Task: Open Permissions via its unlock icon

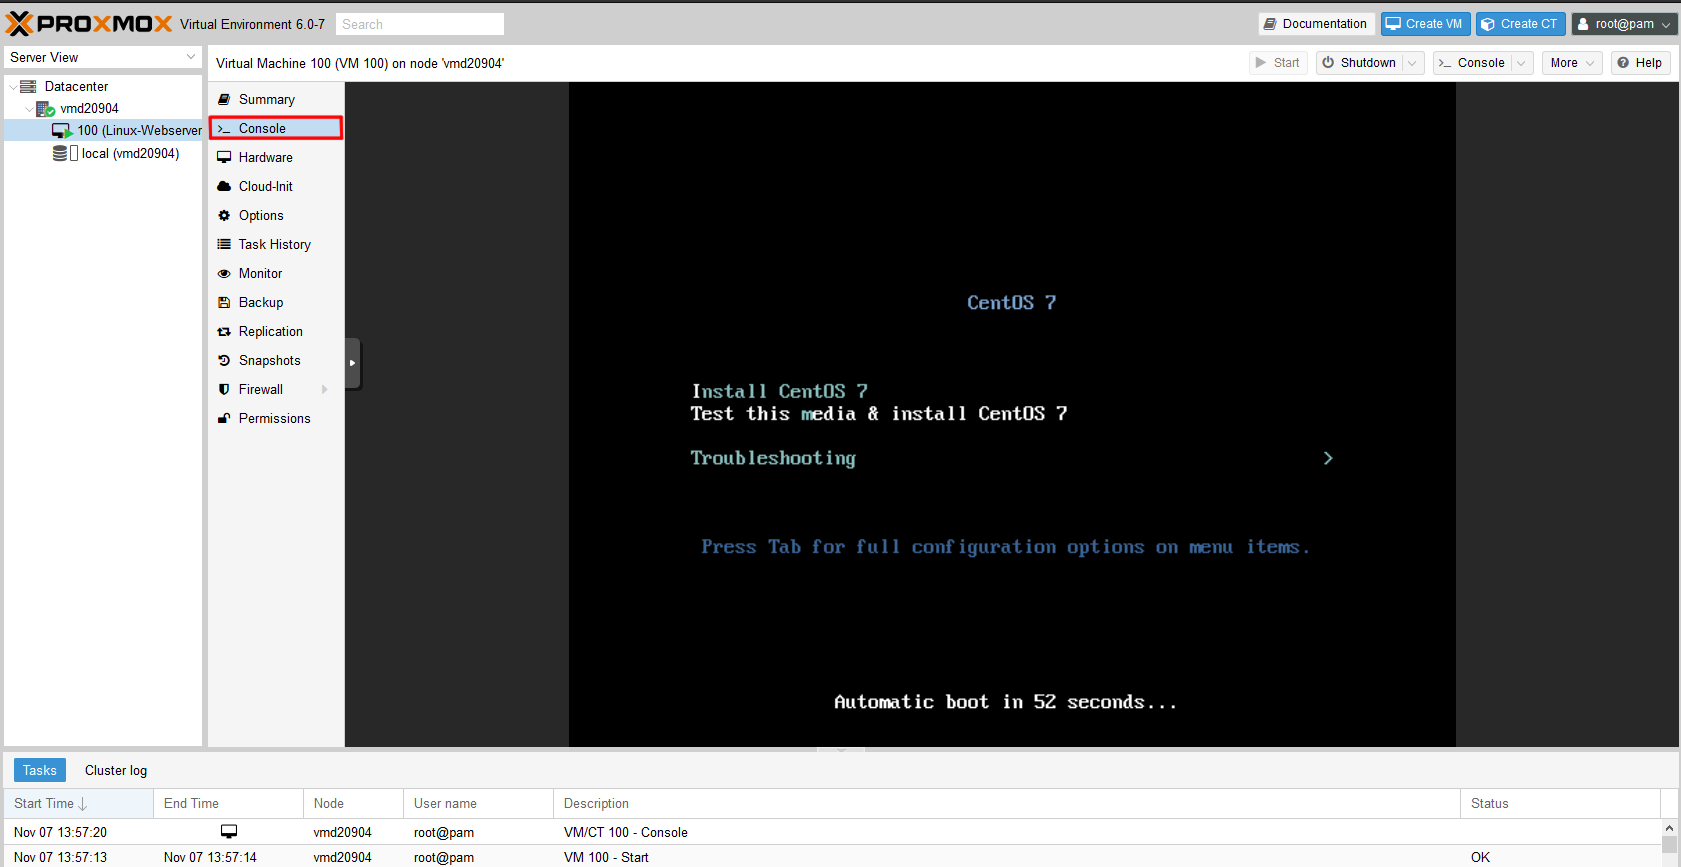Action: (x=224, y=418)
